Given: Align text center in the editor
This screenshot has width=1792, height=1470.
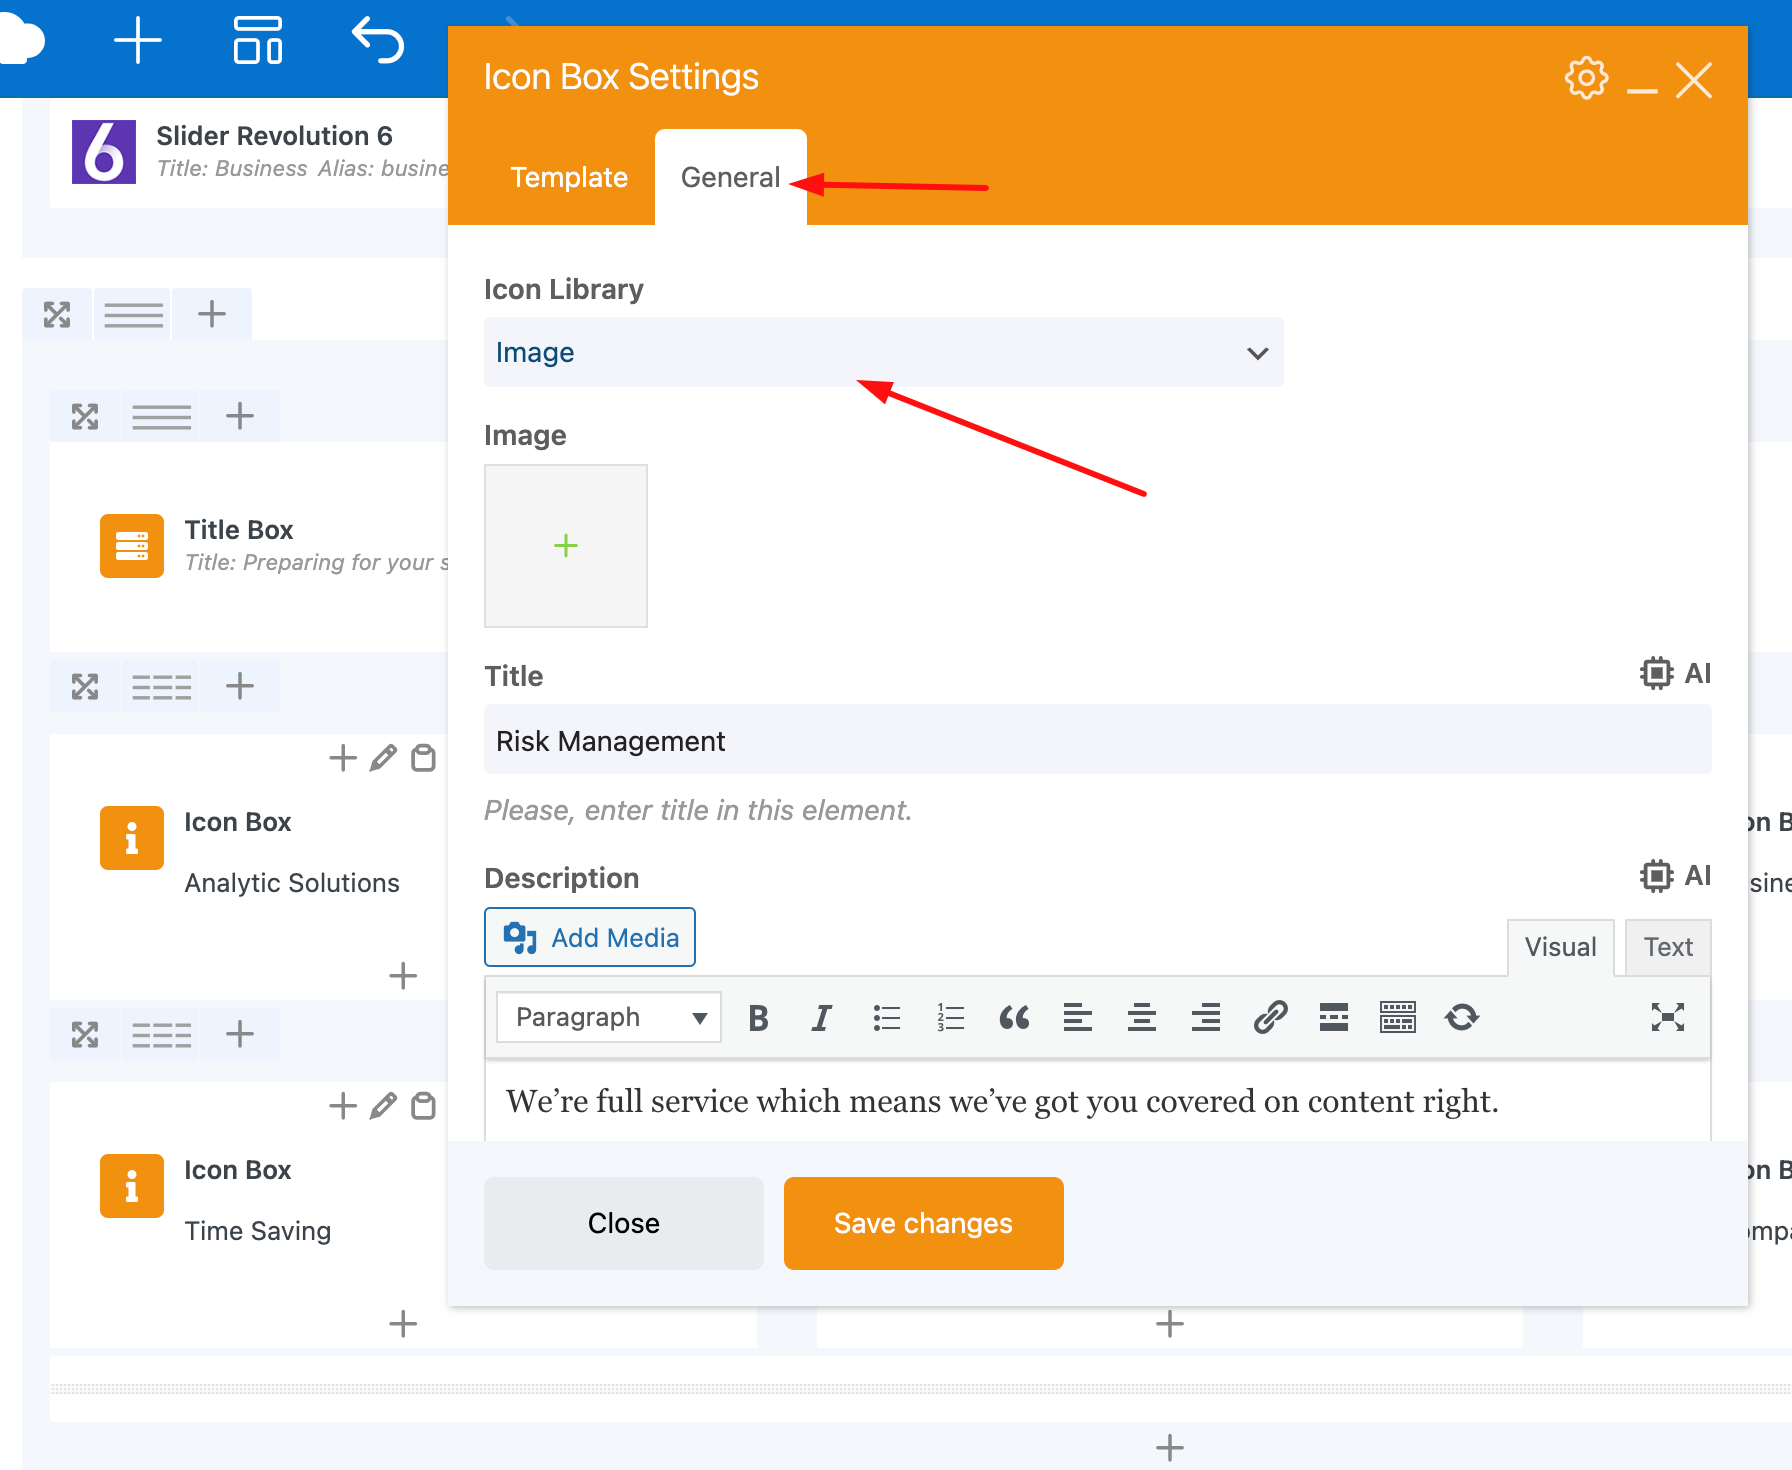Looking at the screenshot, I should click(1142, 1018).
